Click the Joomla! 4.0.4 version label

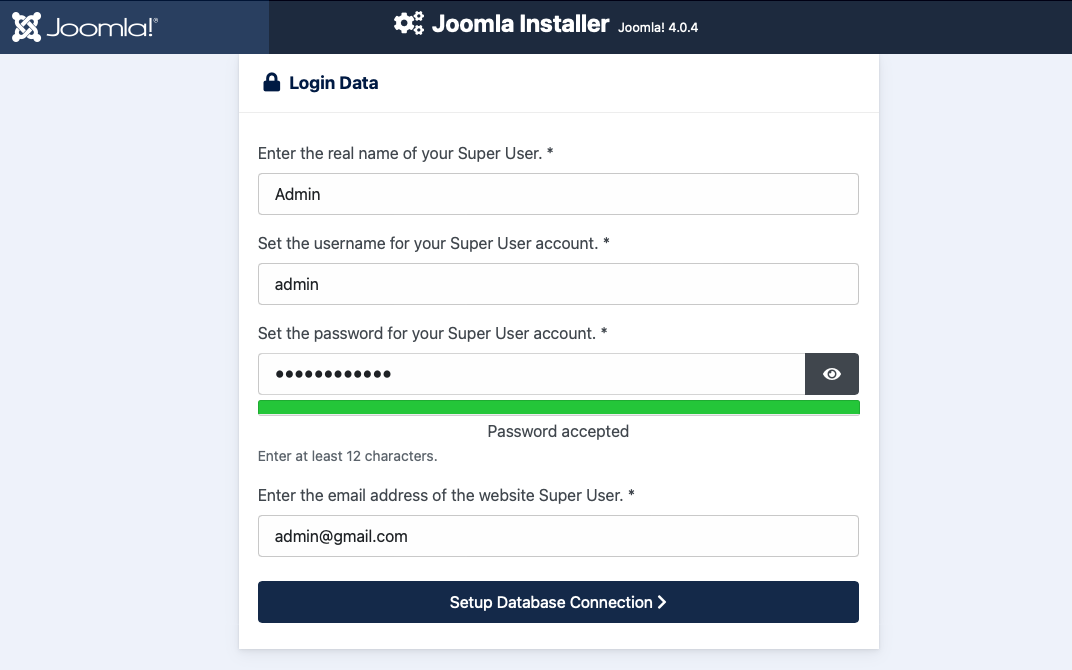[x=658, y=28]
